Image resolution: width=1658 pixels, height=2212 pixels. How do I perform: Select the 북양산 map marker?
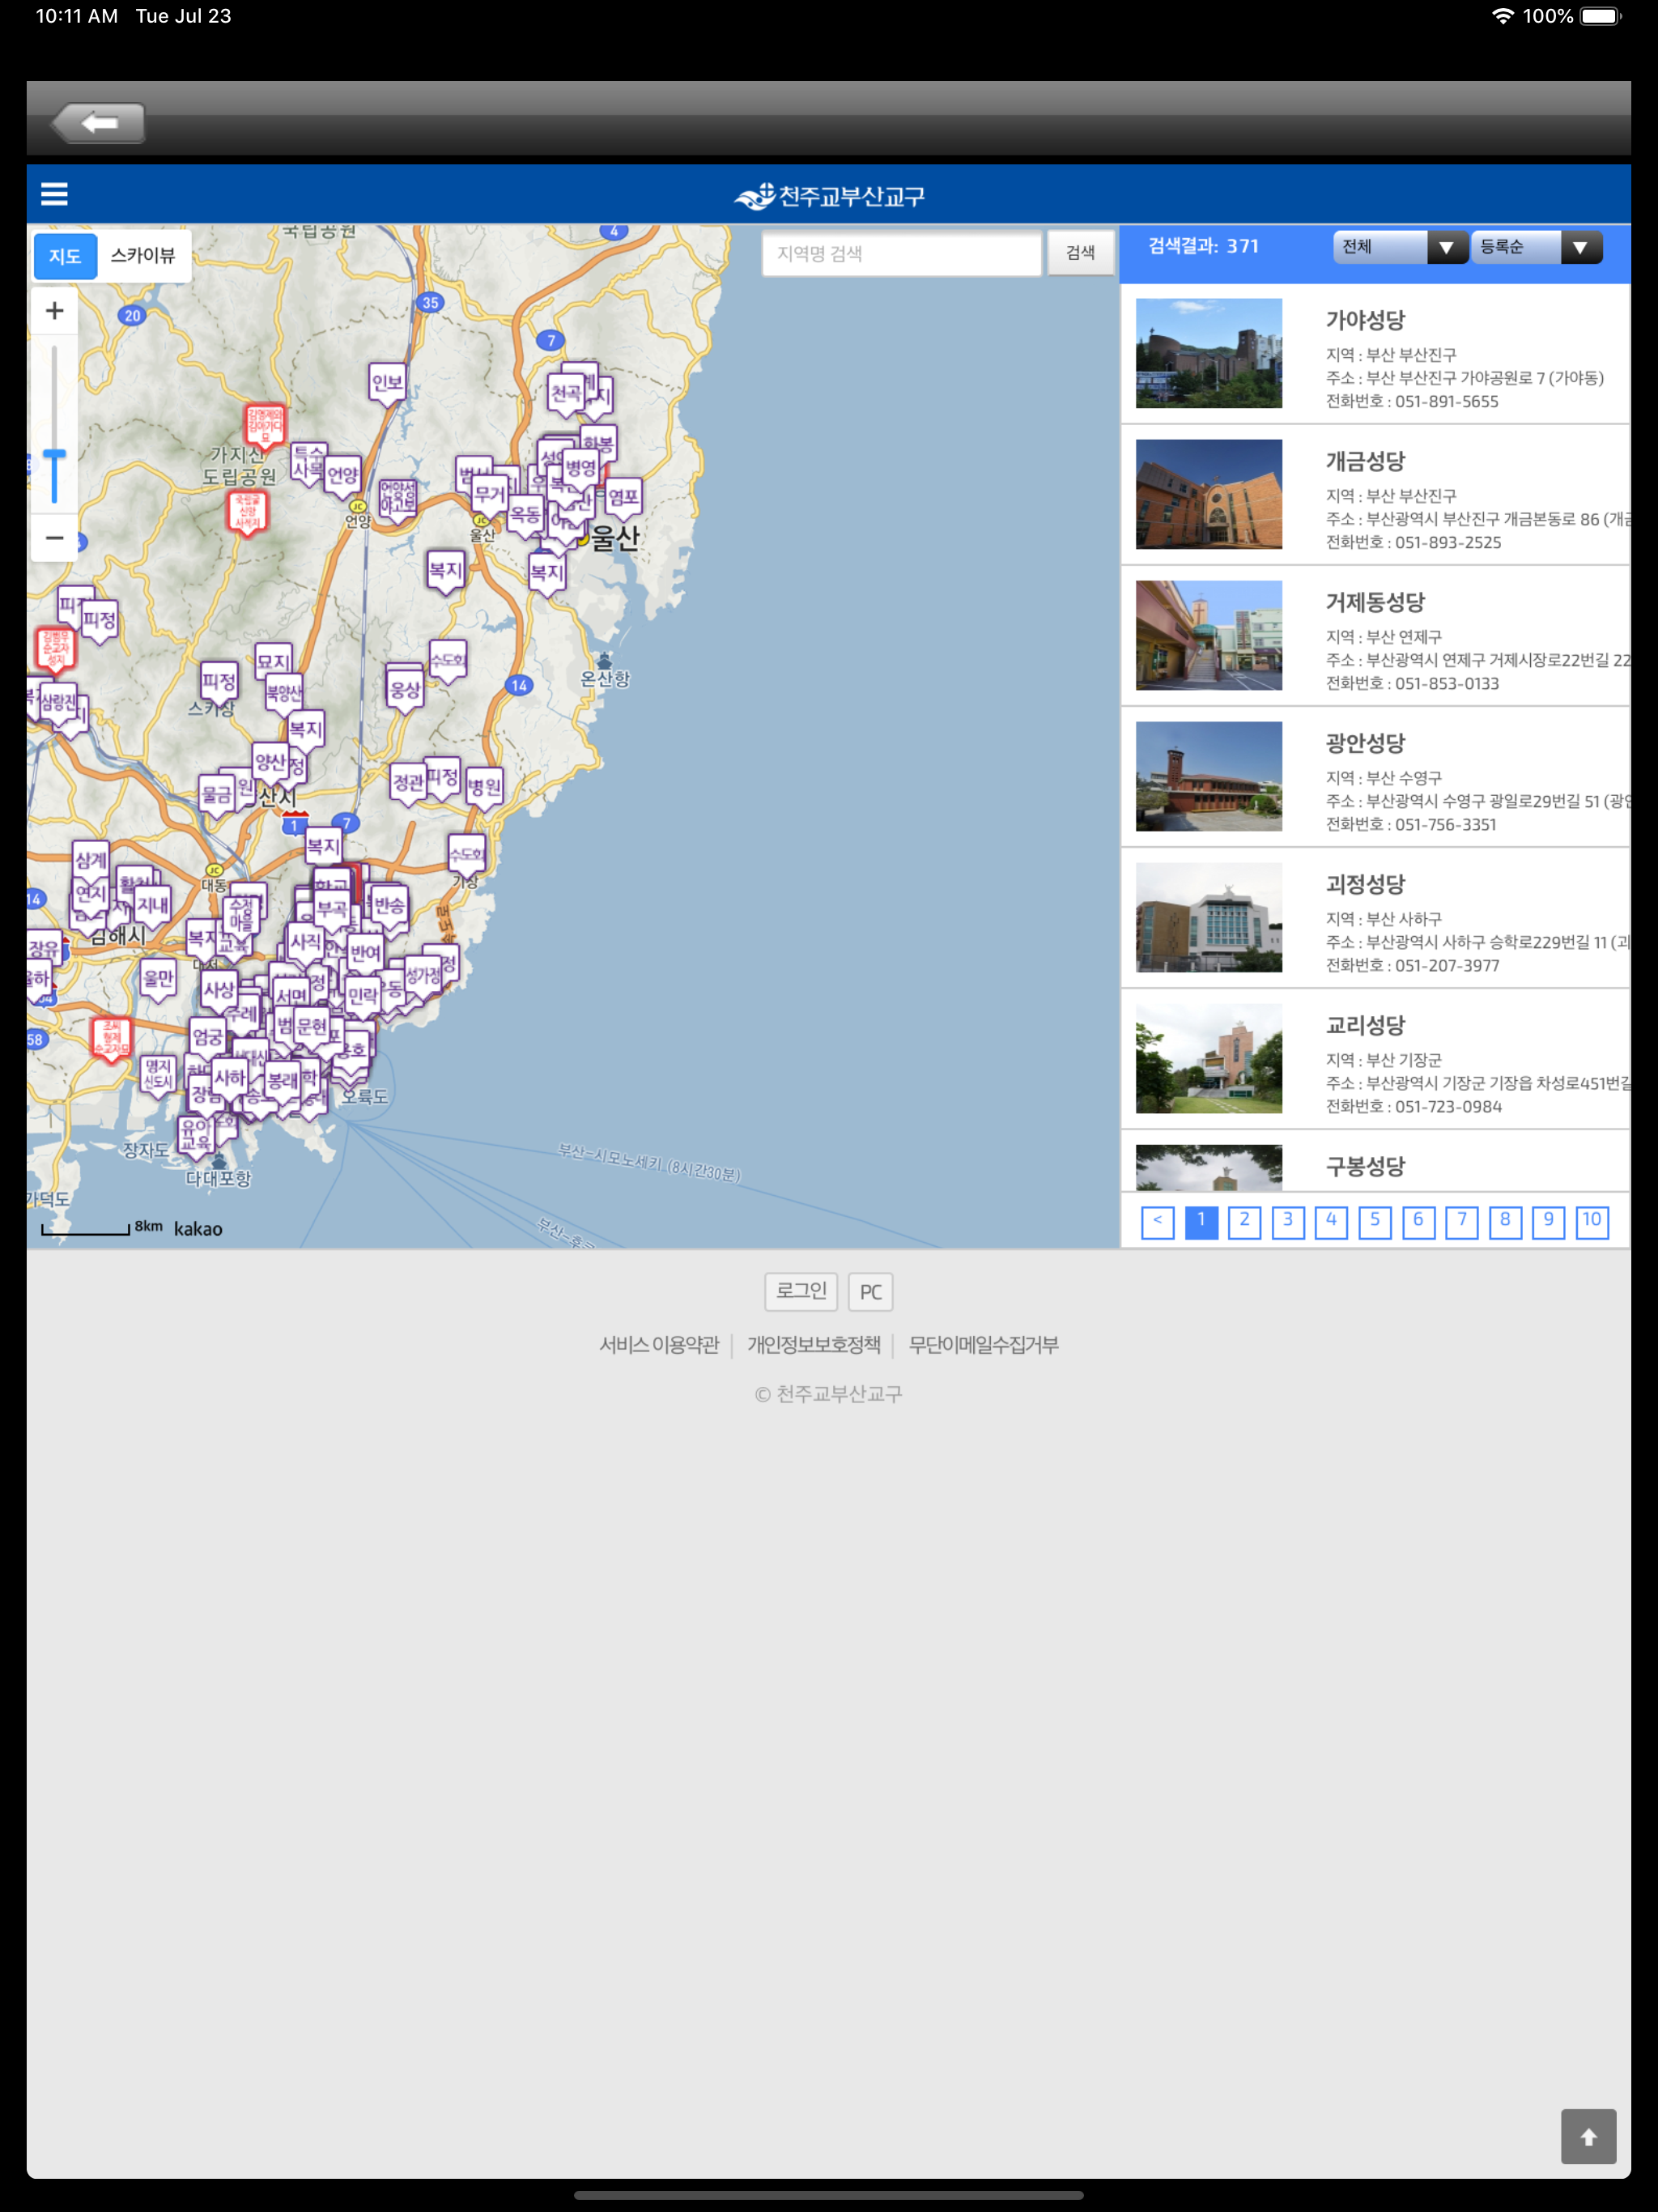(x=284, y=694)
